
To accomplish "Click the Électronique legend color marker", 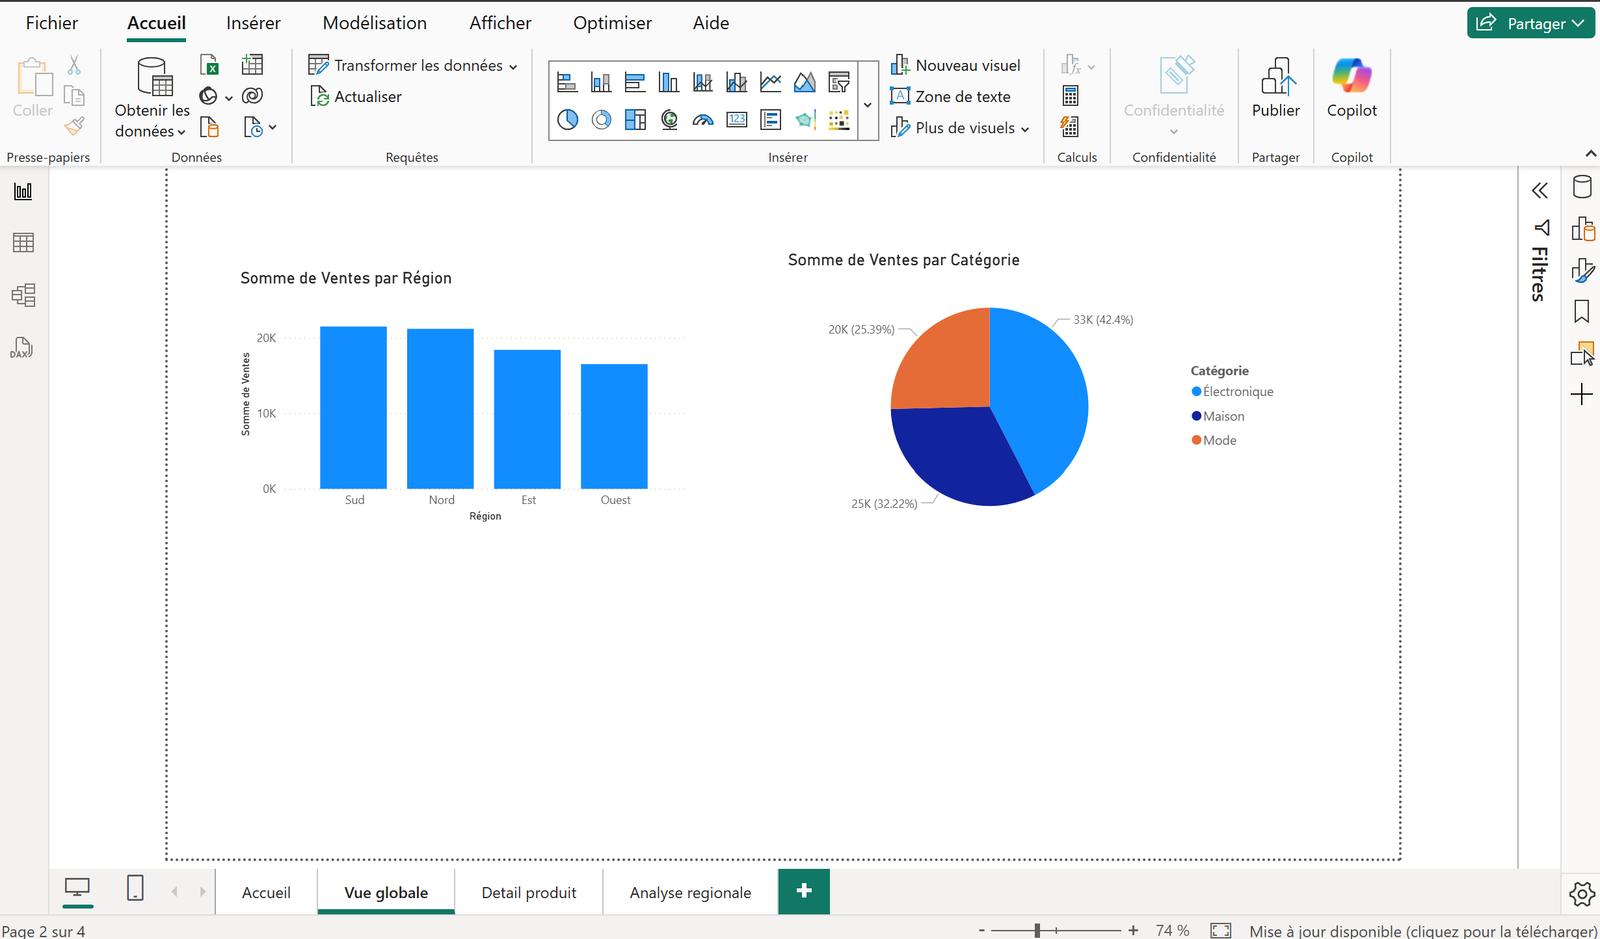I will [1196, 392].
